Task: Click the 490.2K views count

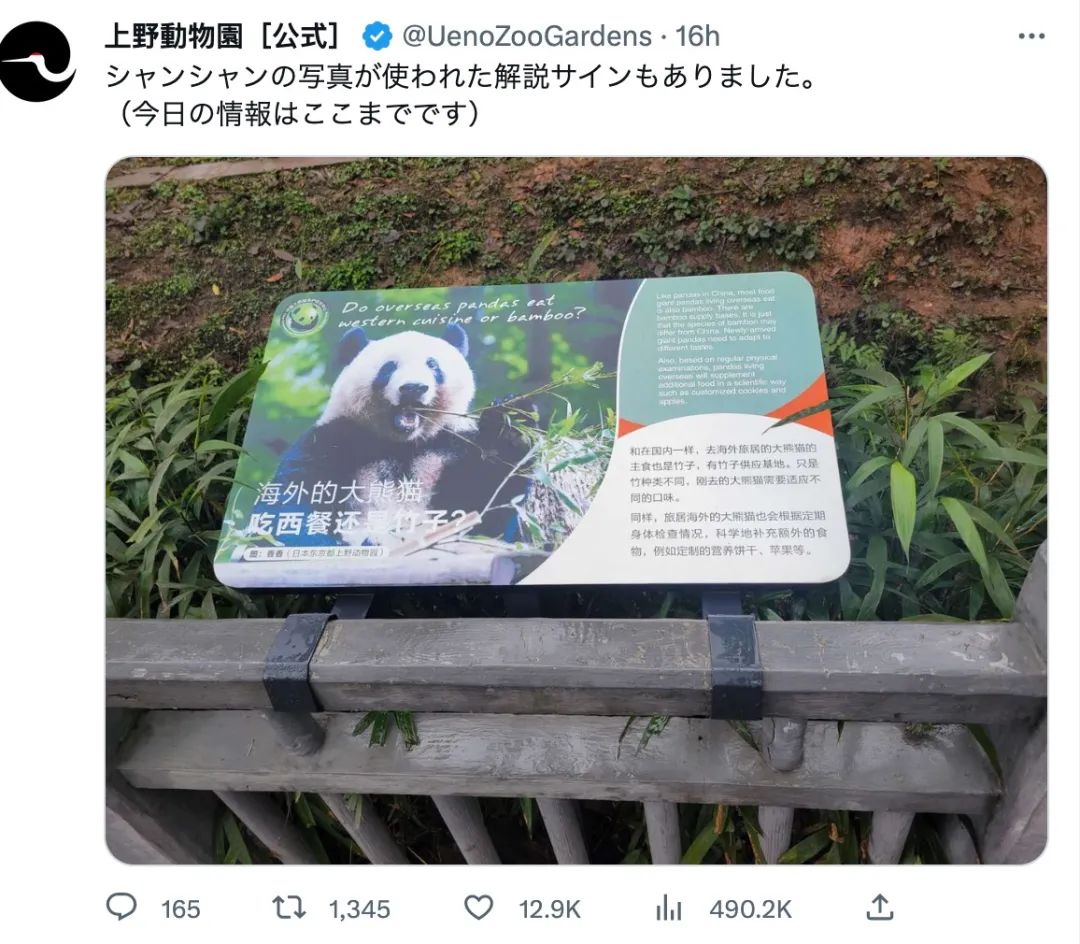Action: tap(751, 910)
